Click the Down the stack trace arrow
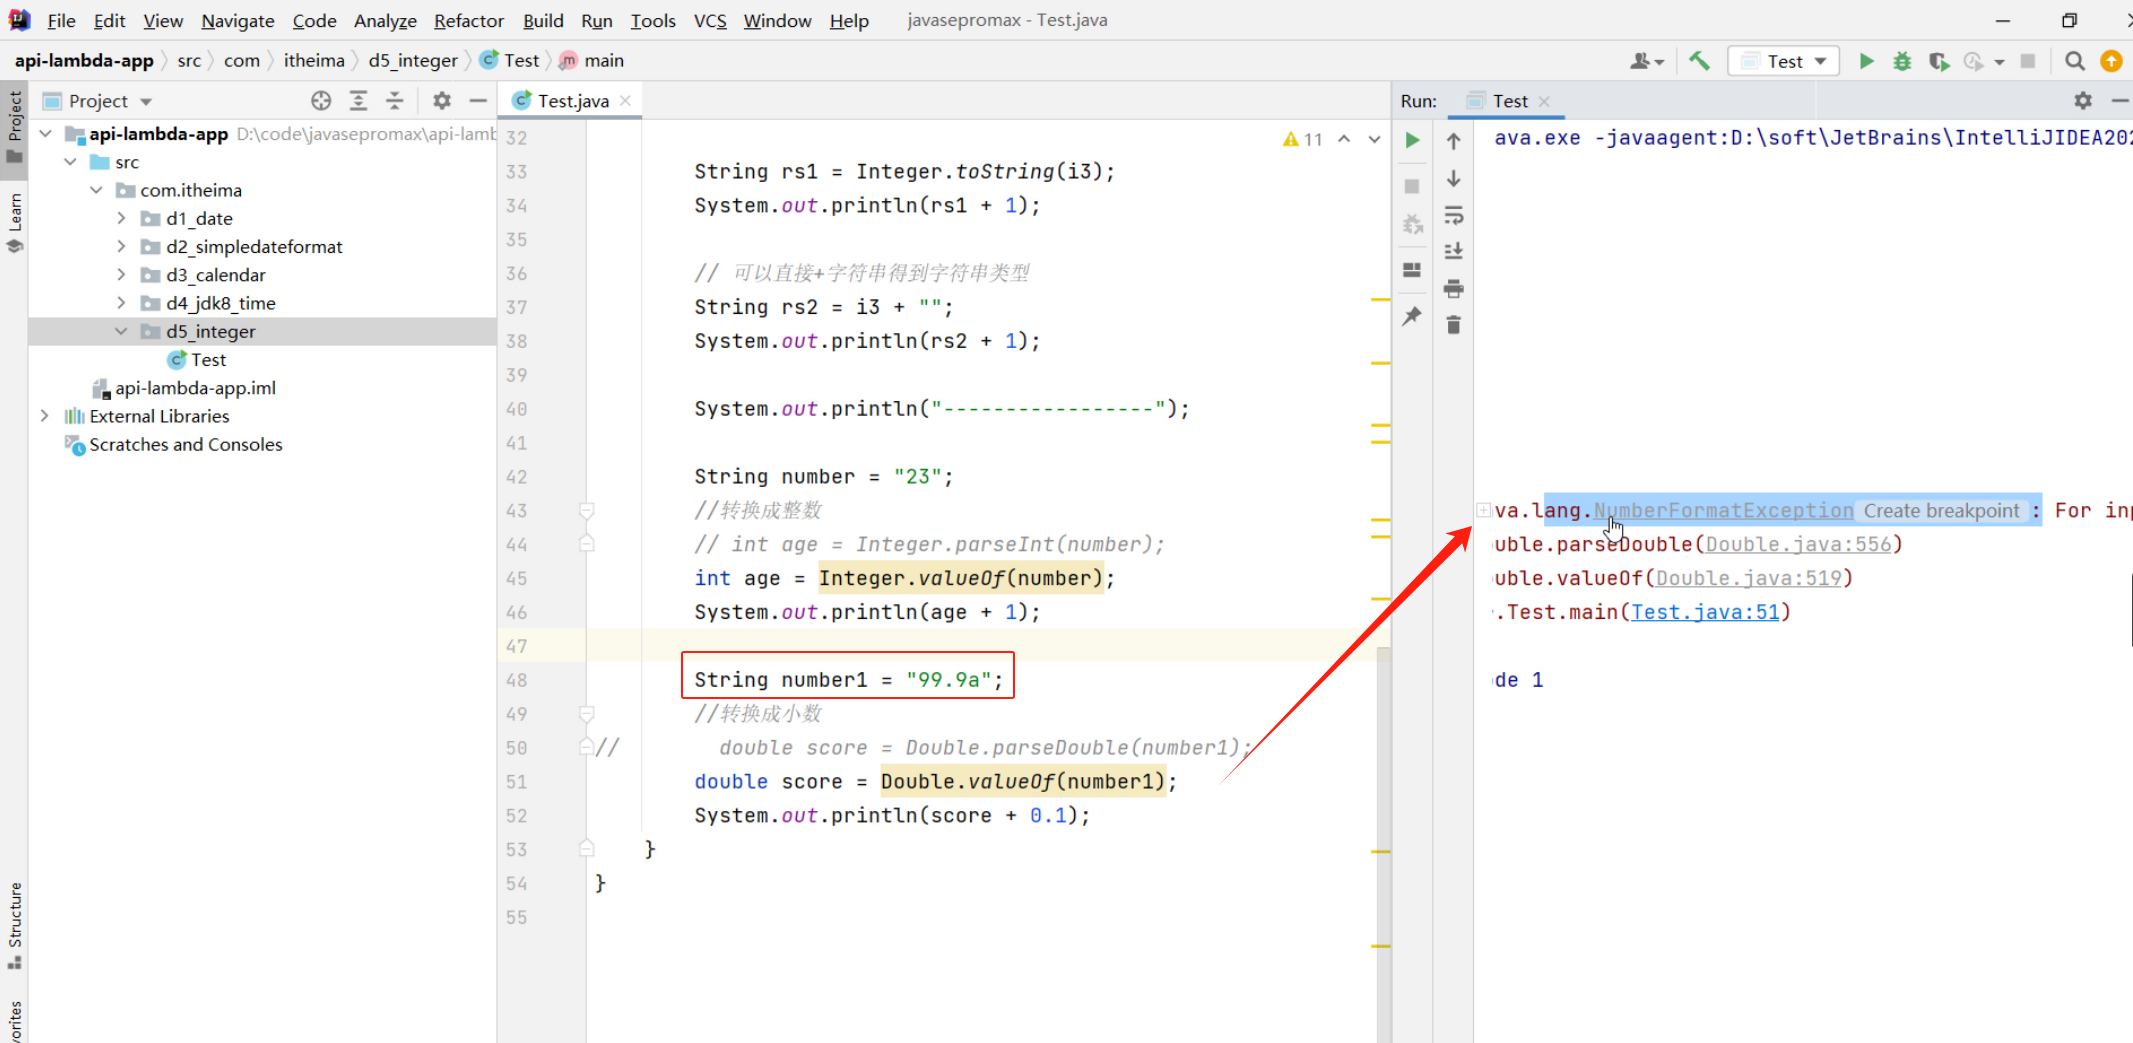 click(1454, 178)
